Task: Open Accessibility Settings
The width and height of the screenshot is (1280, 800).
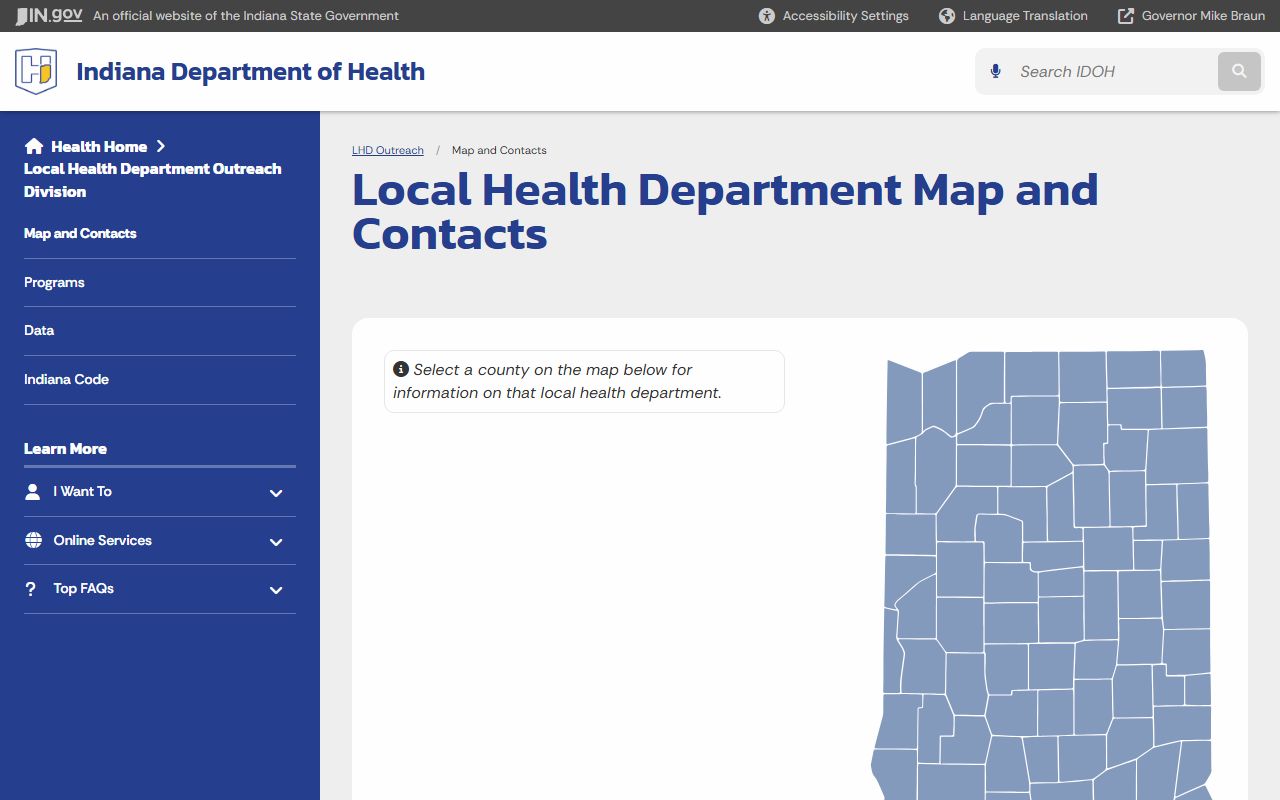Action: 834,16
